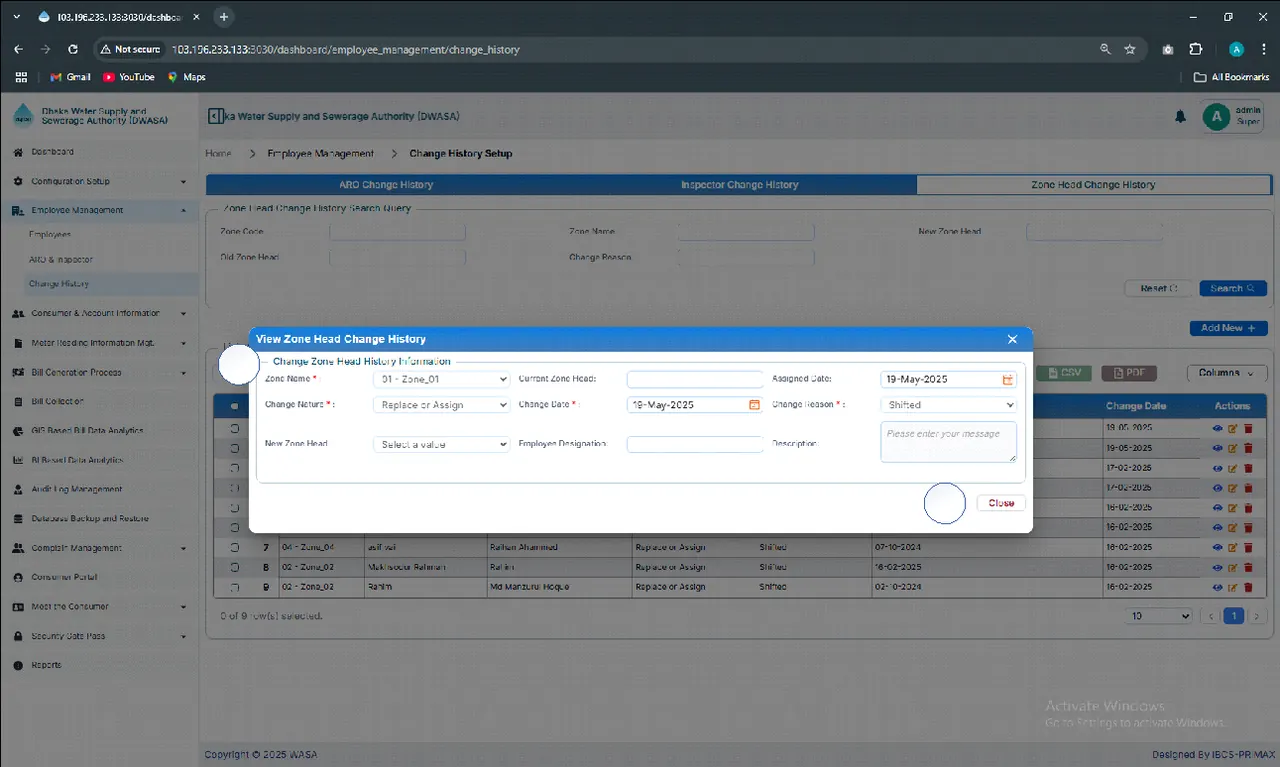
Task: Tick the checkbox for row 9
Action: (235, 587)
